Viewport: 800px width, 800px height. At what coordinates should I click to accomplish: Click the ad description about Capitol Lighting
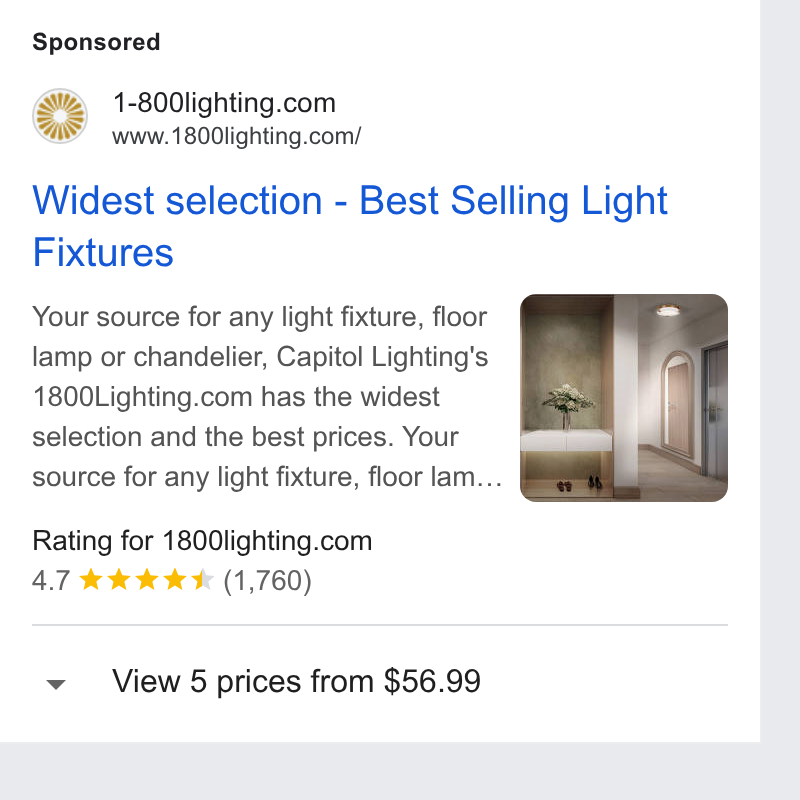tap(267, 397)
